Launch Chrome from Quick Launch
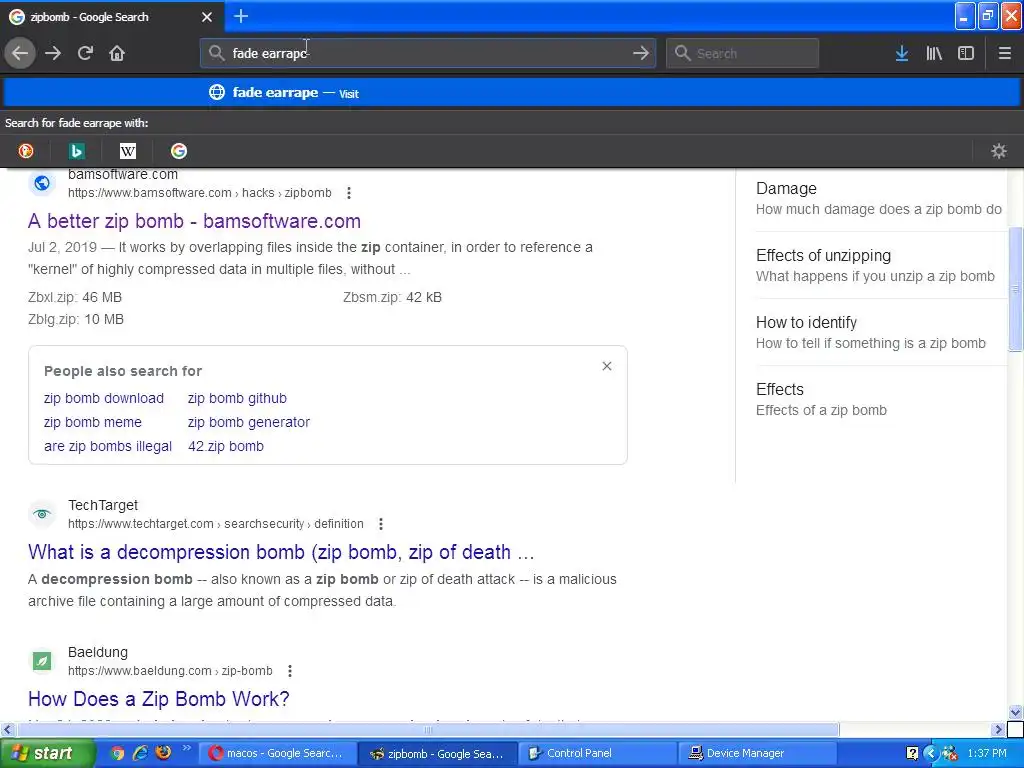This screenshot has width=1024, height=768. click(x=118, y=754)
